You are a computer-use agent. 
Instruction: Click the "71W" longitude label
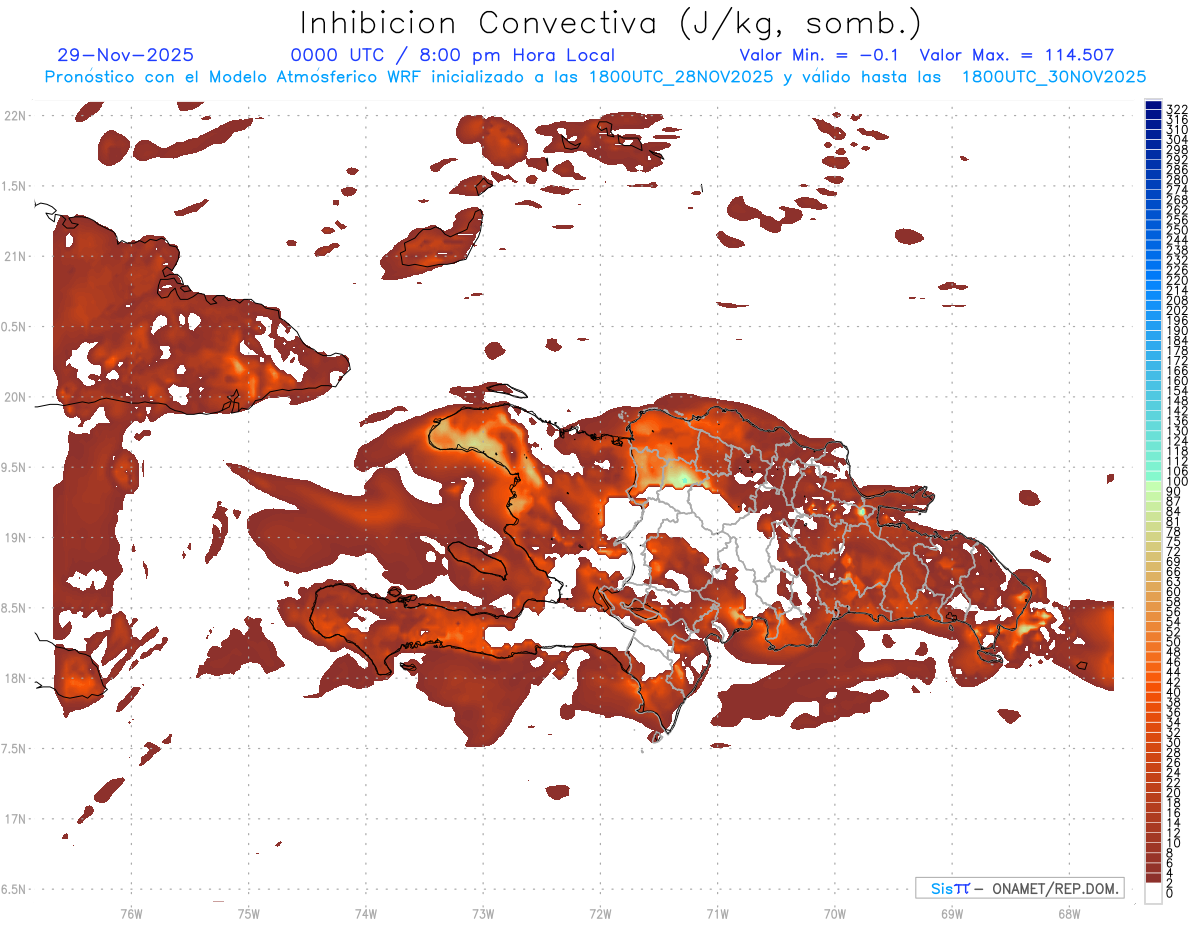(x=717, y=913)
